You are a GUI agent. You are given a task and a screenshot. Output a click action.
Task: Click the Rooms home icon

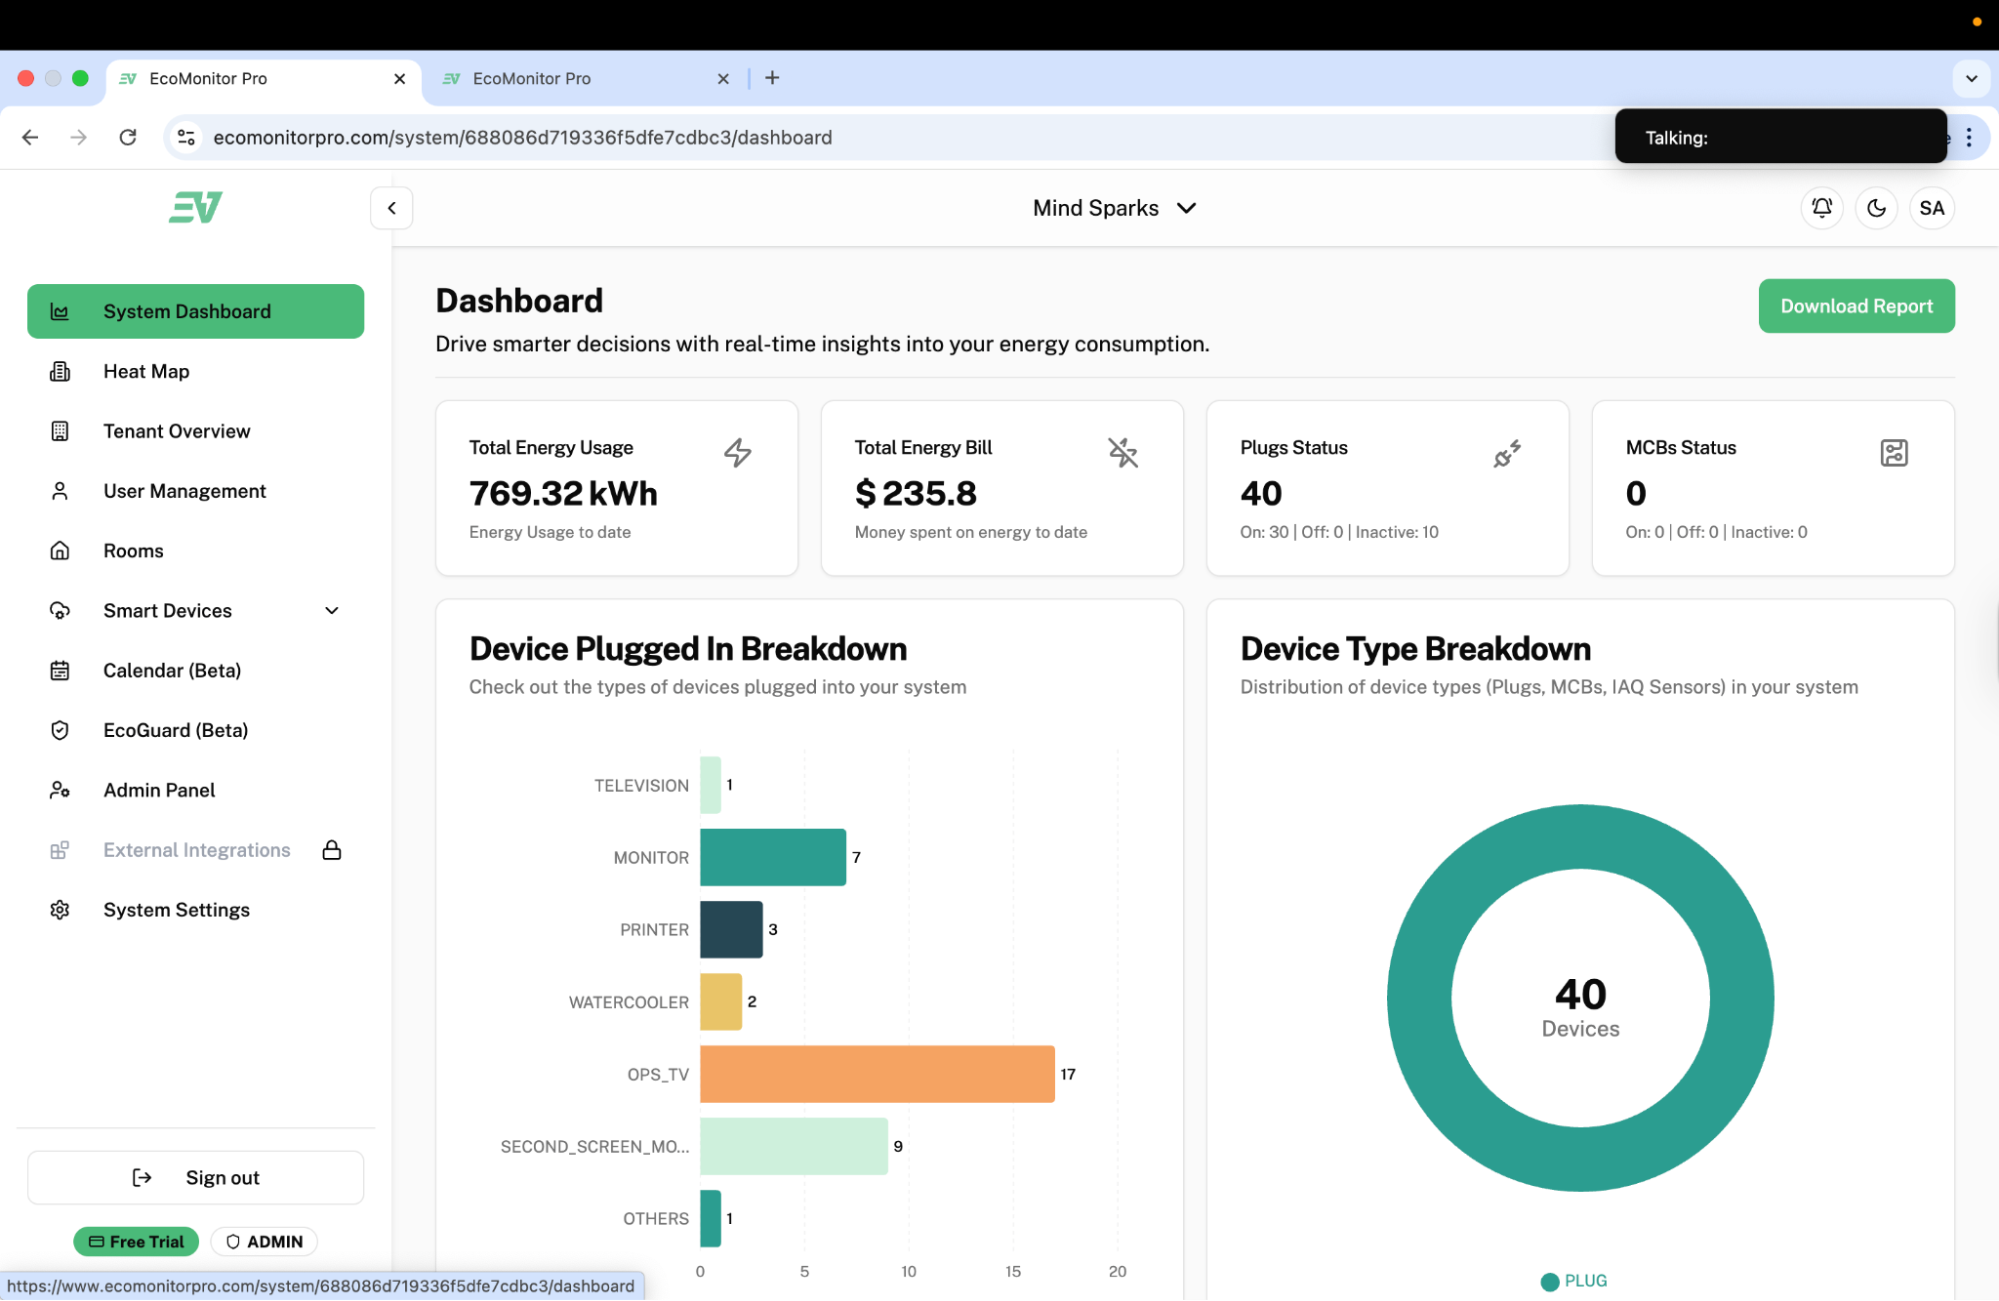pos(60,551)
